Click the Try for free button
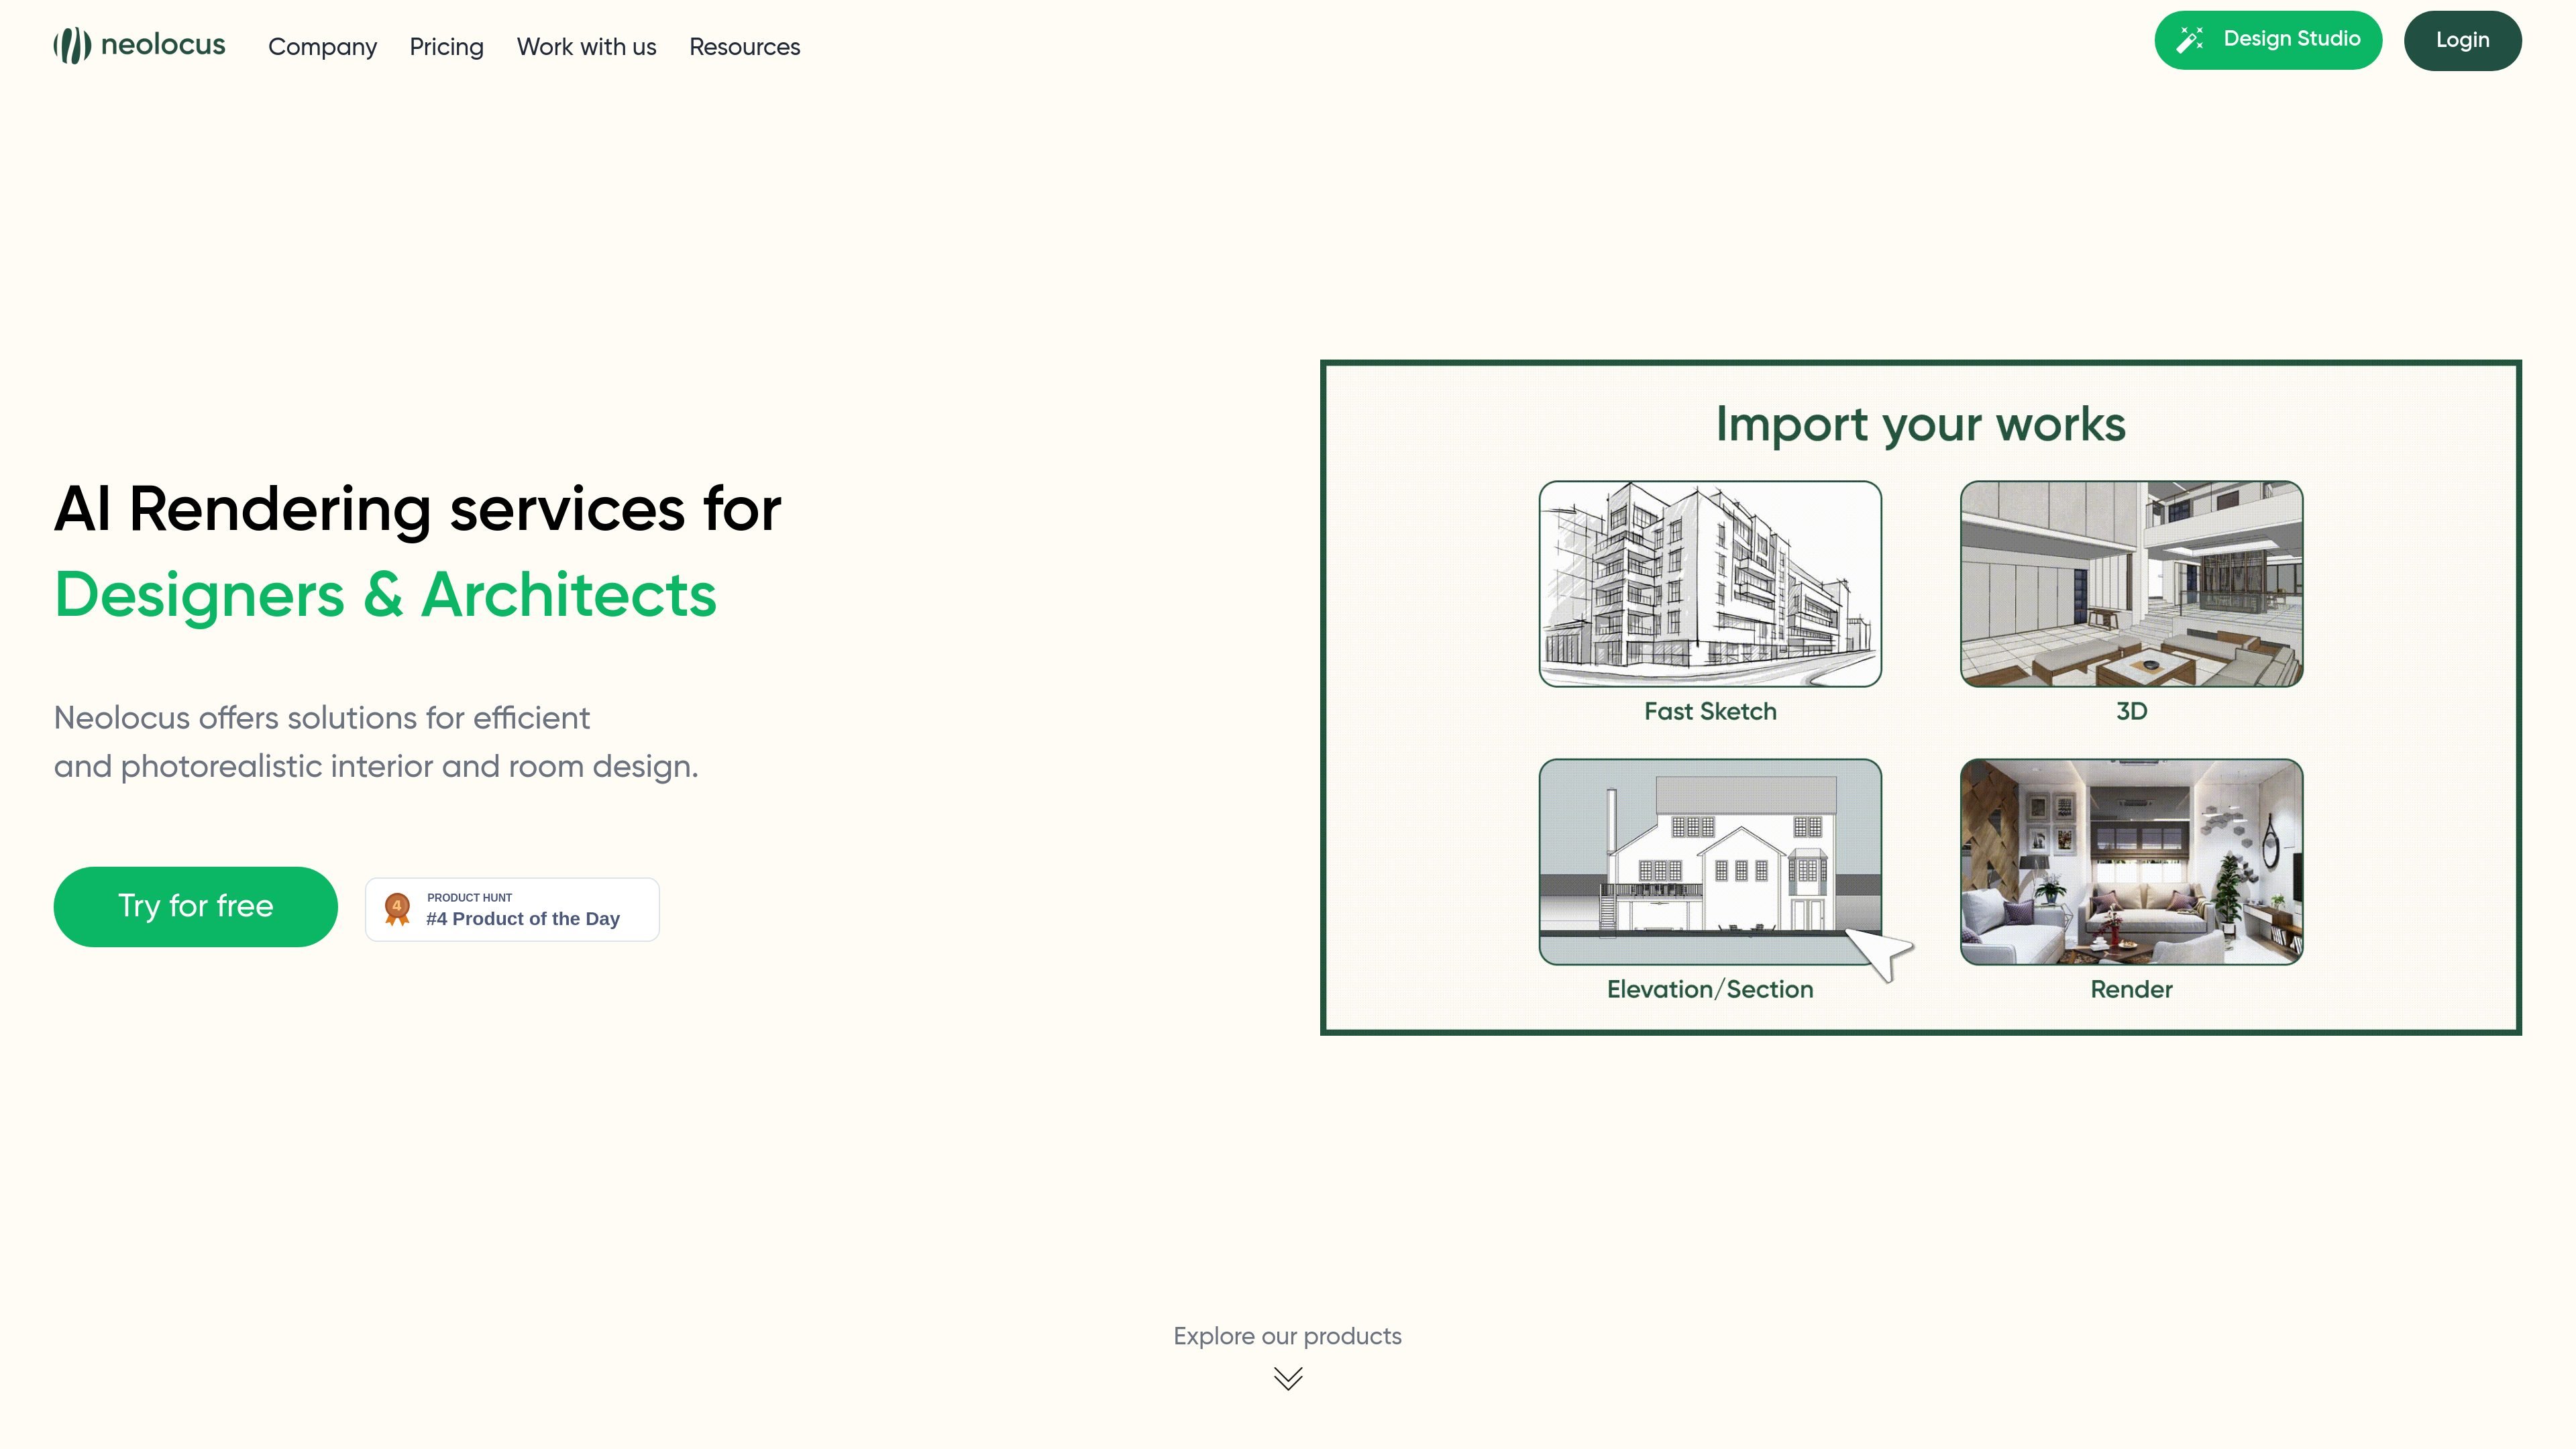The image size is (2576, 1449). pos(195,906)
